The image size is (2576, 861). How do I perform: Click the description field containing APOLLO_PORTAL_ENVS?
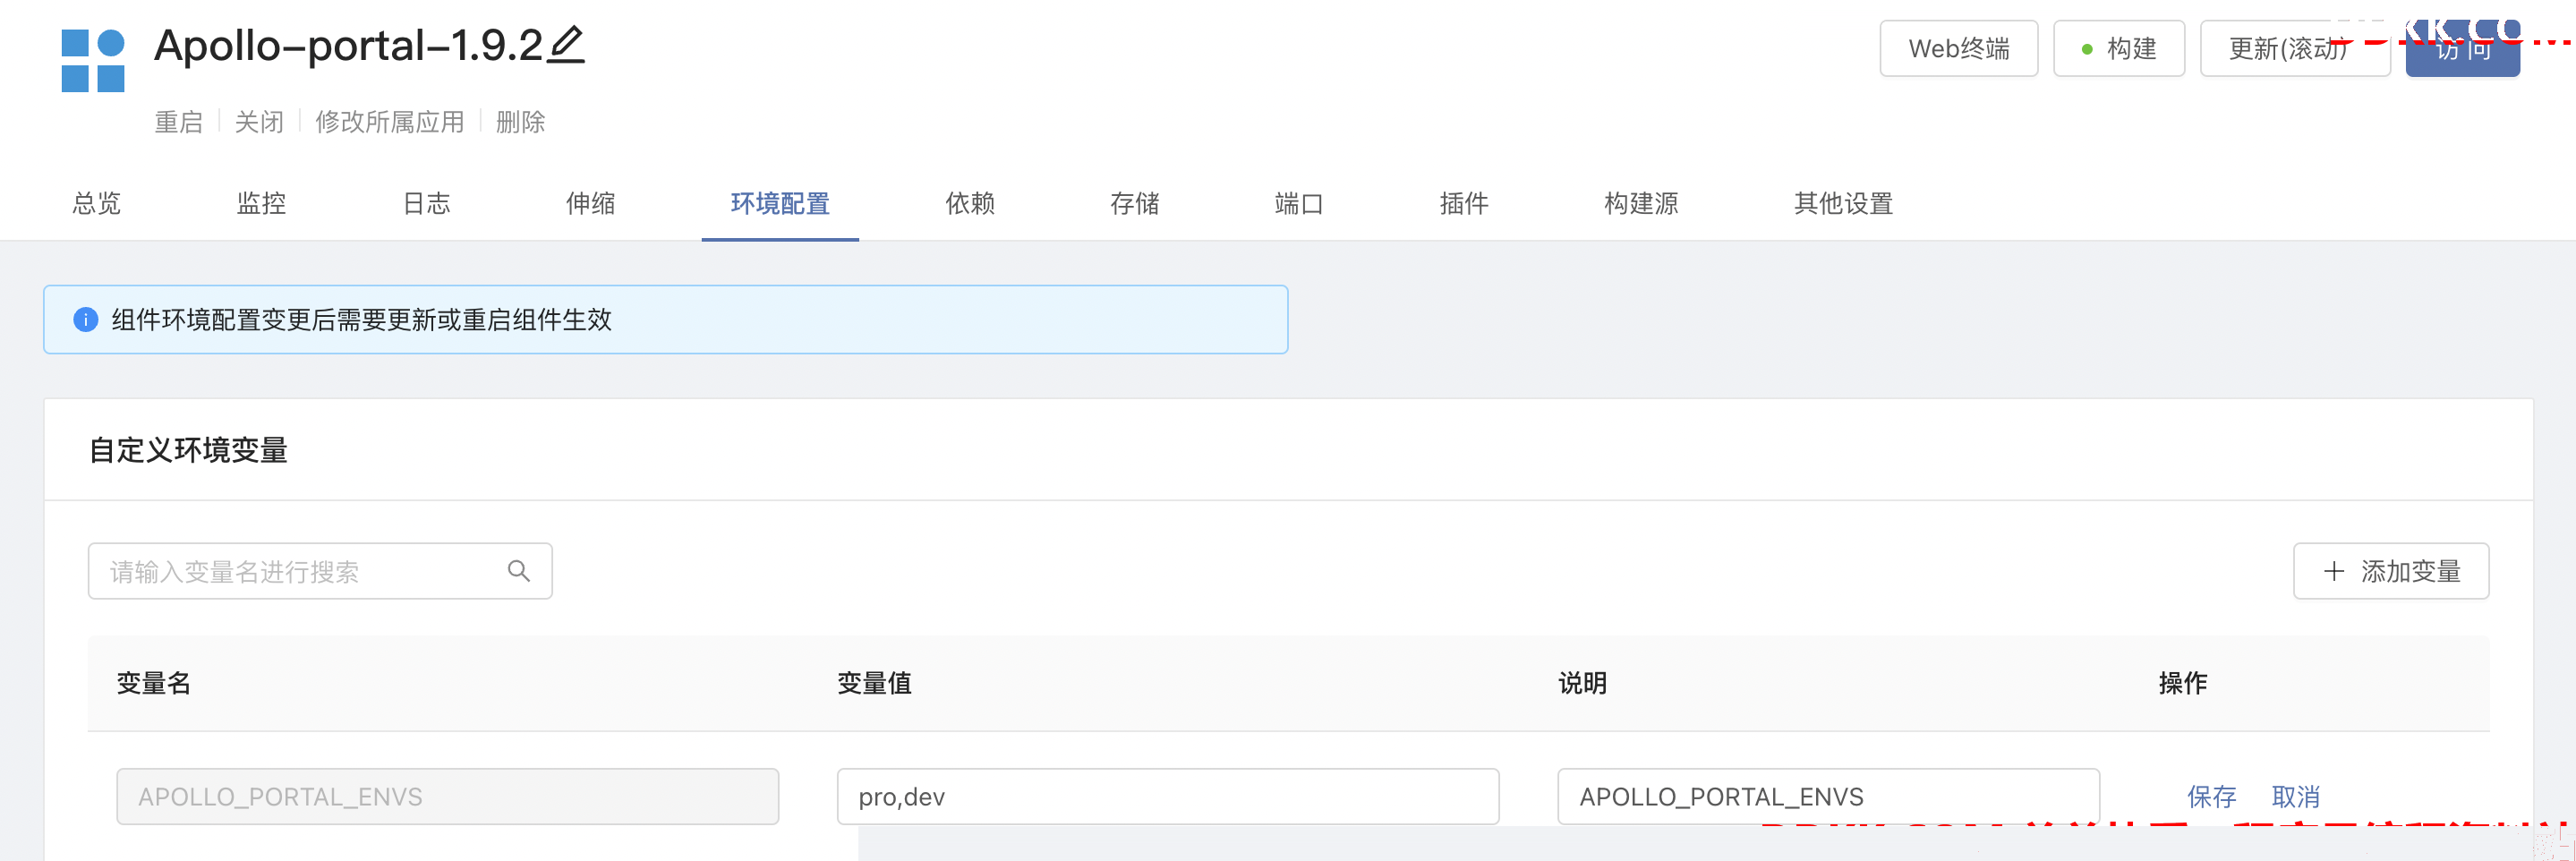1828,797
